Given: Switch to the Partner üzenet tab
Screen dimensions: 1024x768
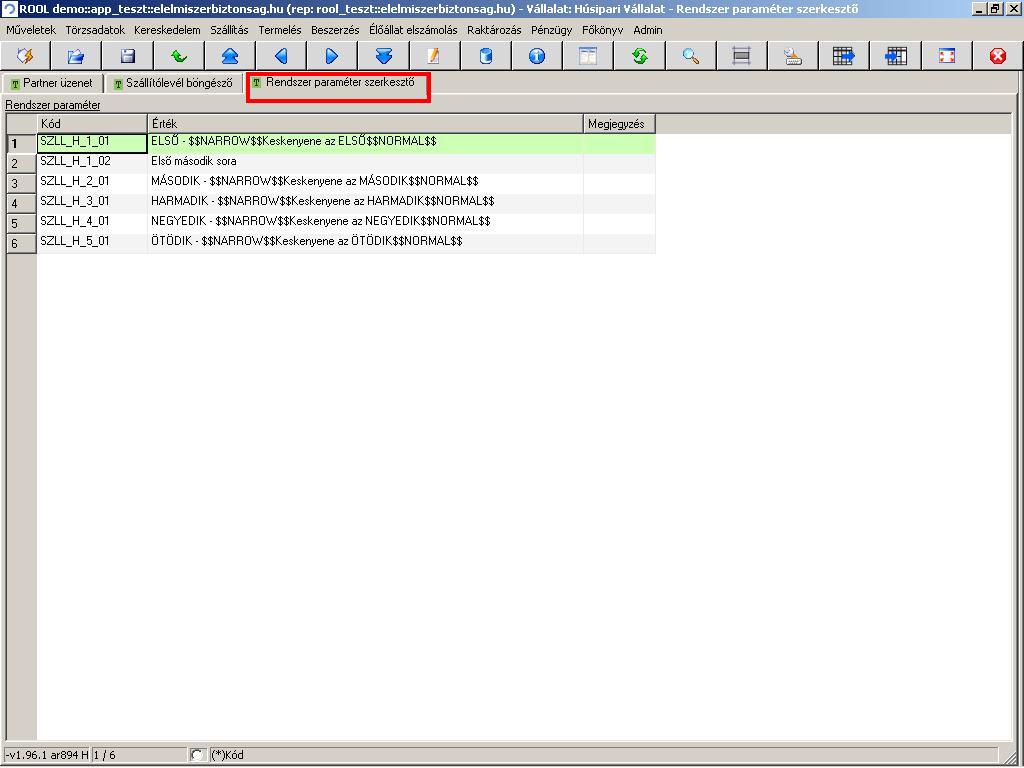Looking at the screenshot, I should tap(52, 83).
